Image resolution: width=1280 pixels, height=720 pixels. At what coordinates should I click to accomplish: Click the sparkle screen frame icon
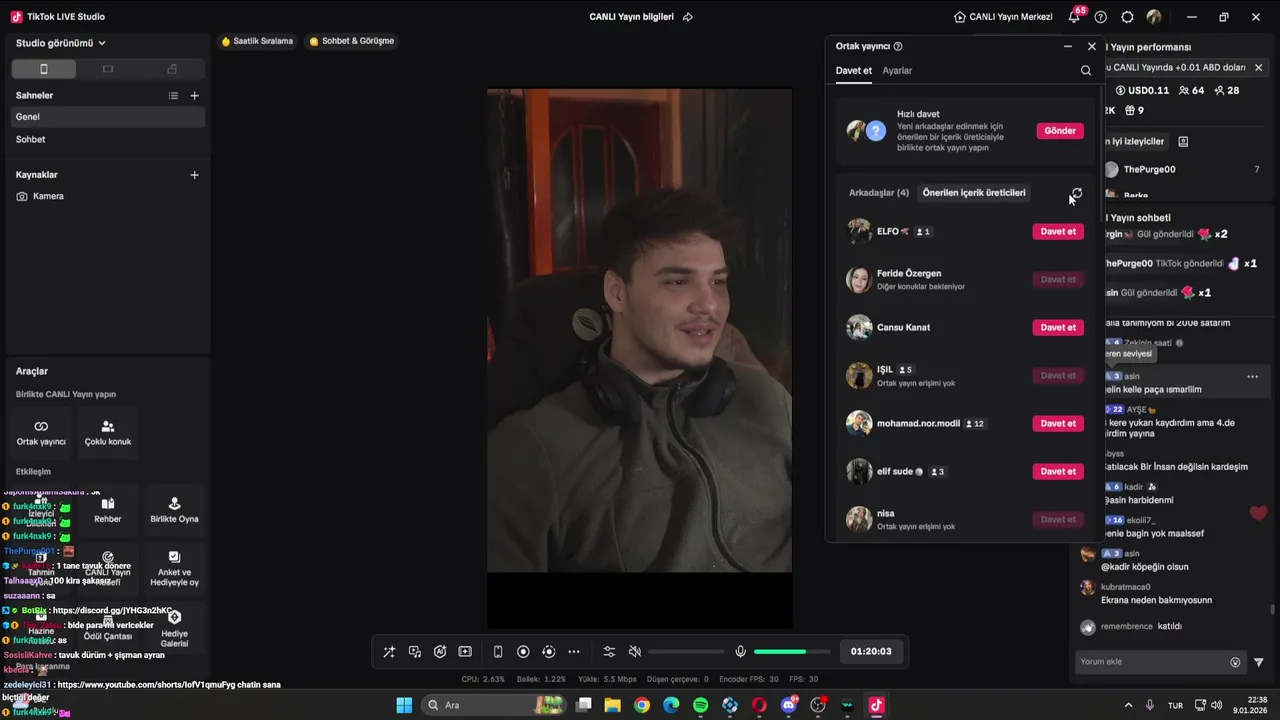(x=465, y=651)
